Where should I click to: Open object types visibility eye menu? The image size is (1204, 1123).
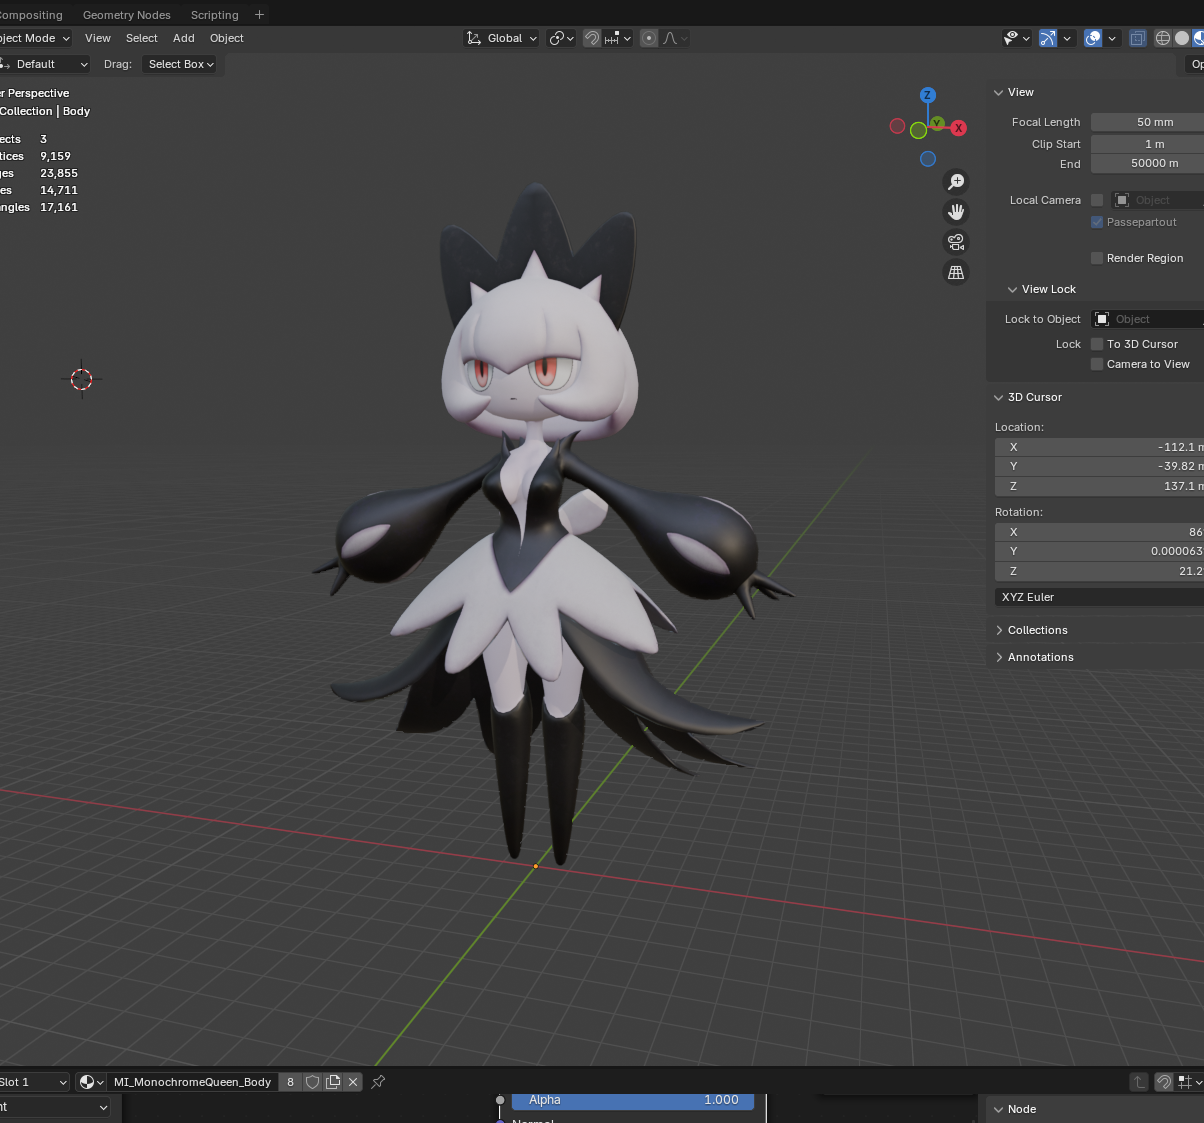[1016, 38]
